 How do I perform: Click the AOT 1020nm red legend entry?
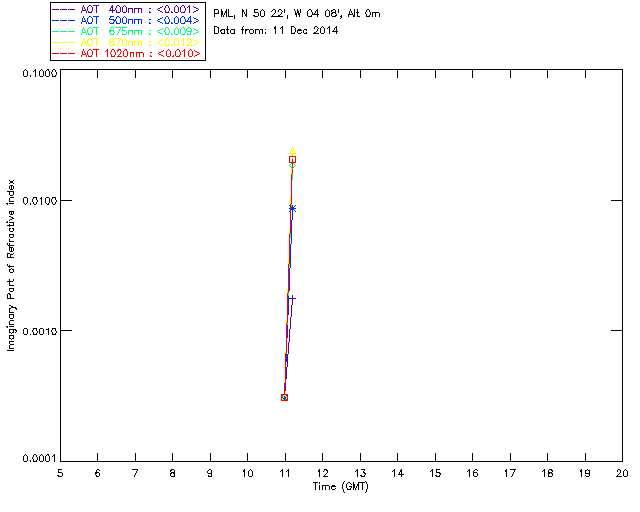pos(126,53)
